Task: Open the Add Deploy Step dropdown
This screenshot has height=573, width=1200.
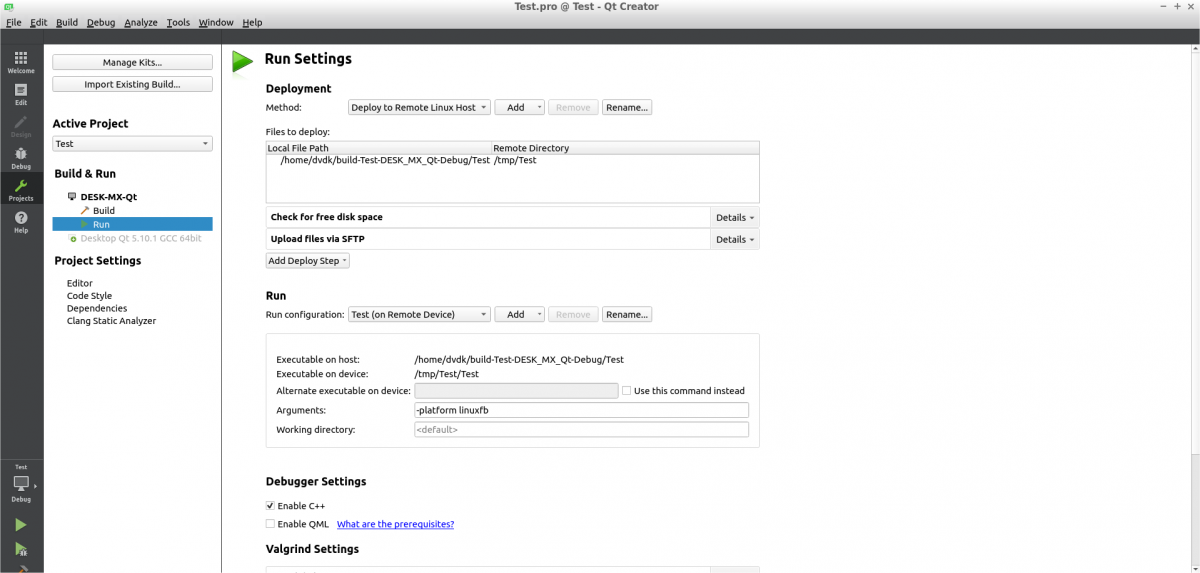Action: pos(308,261)
